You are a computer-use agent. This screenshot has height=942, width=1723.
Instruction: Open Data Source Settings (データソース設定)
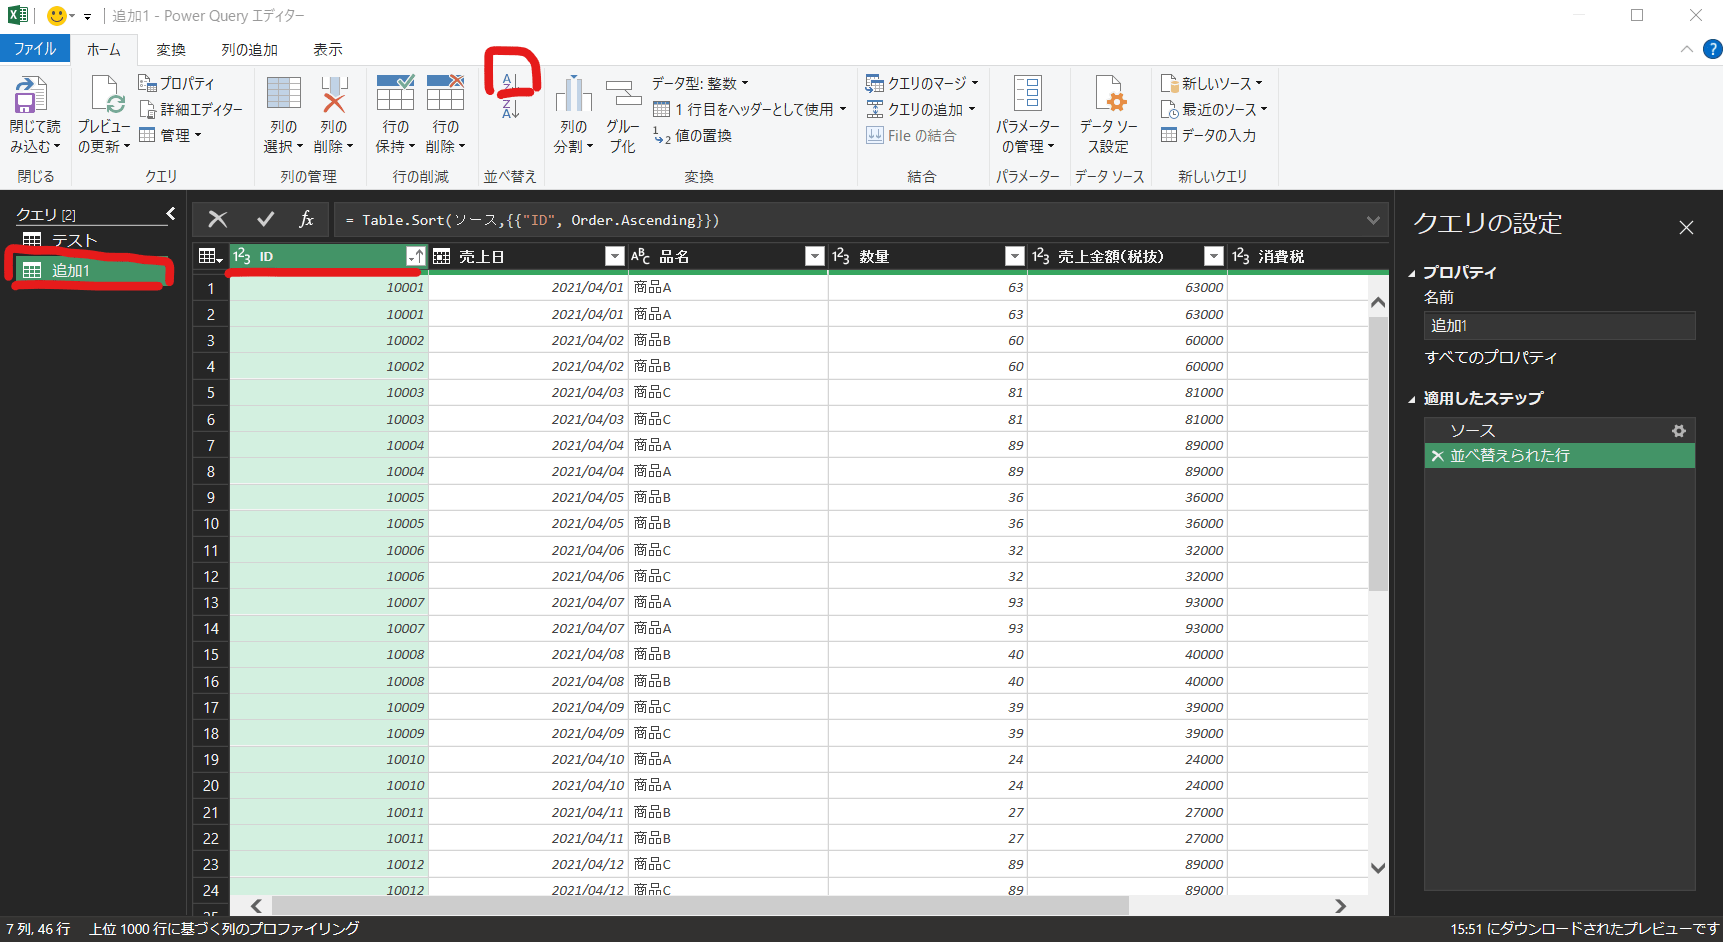[x=1108, y=115]
